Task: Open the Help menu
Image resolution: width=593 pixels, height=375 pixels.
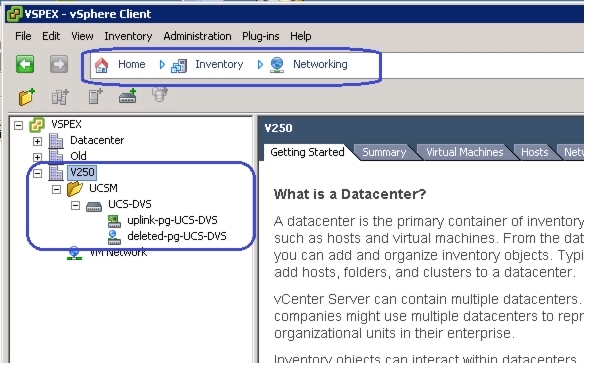Action: point(301,36)
